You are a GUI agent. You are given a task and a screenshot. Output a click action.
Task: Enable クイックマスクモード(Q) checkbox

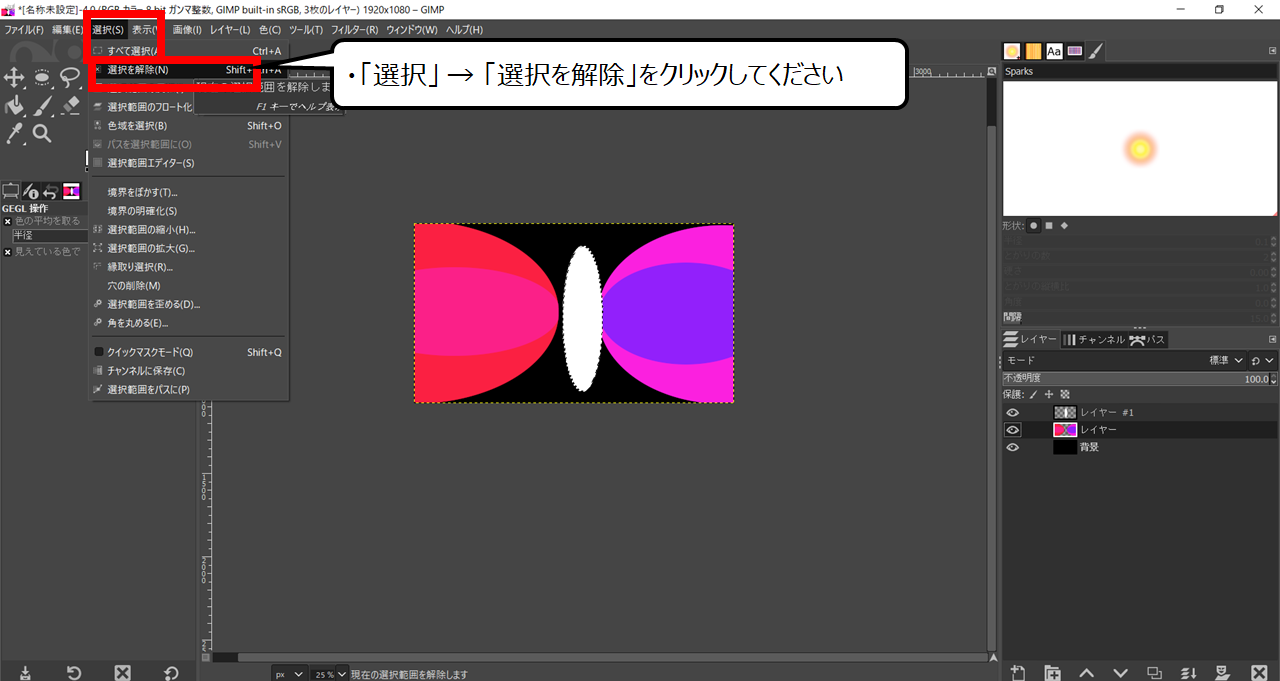tap(99, 352)
